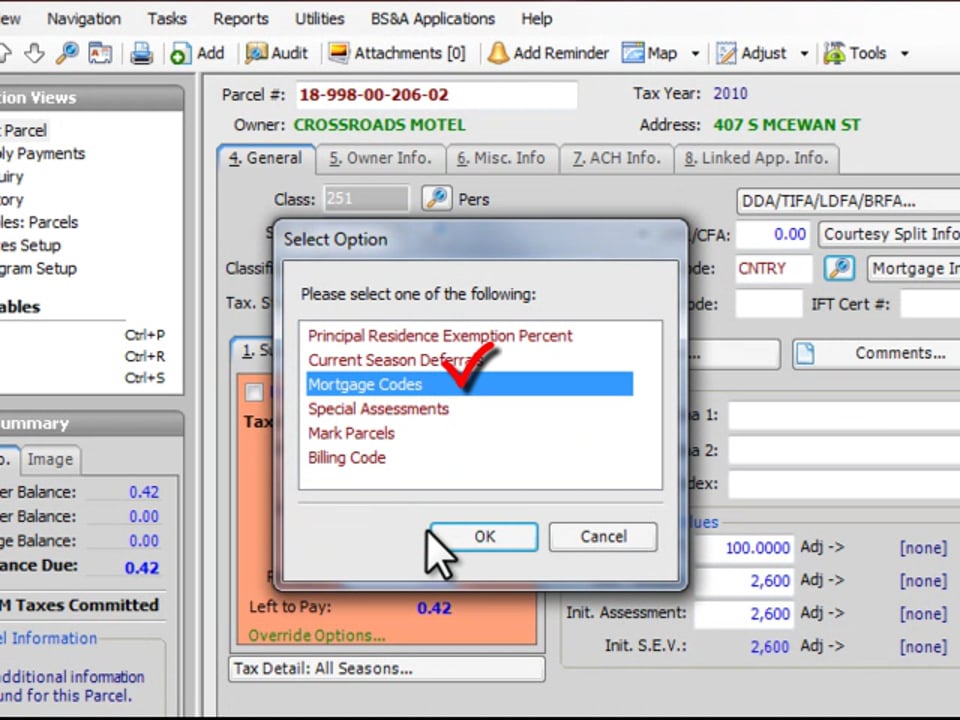
Task: Open BS&A Applications menu
Action: (x=432, y=19)
